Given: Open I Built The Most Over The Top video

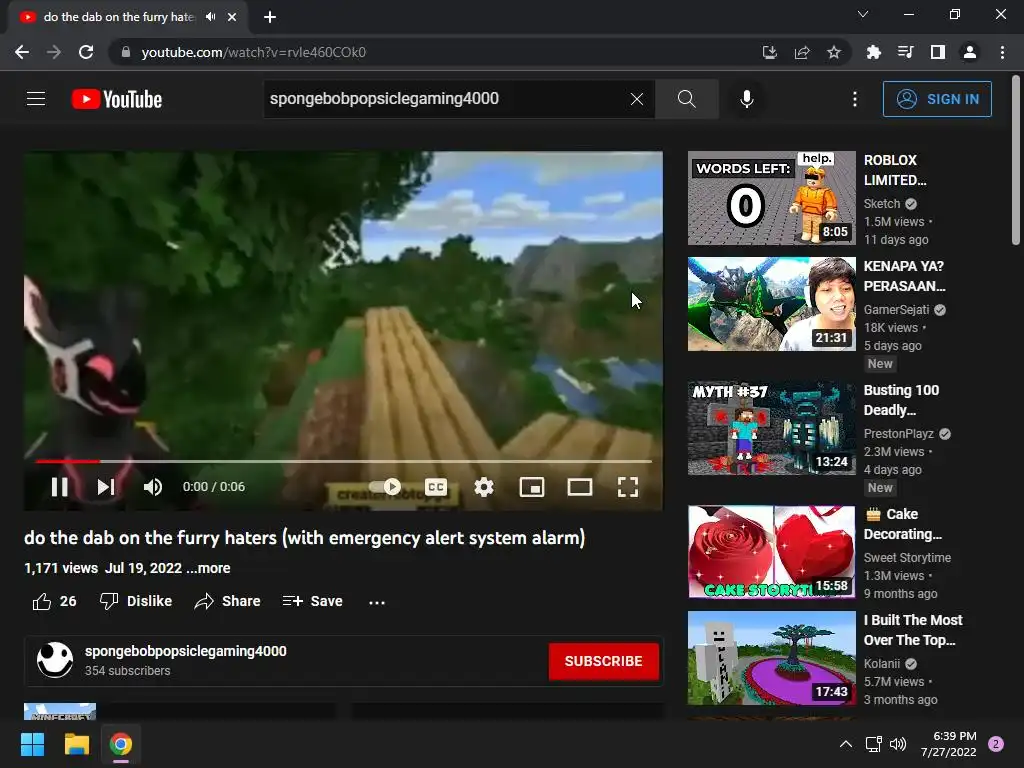Looking at the screenshot, I should (771, 658).
